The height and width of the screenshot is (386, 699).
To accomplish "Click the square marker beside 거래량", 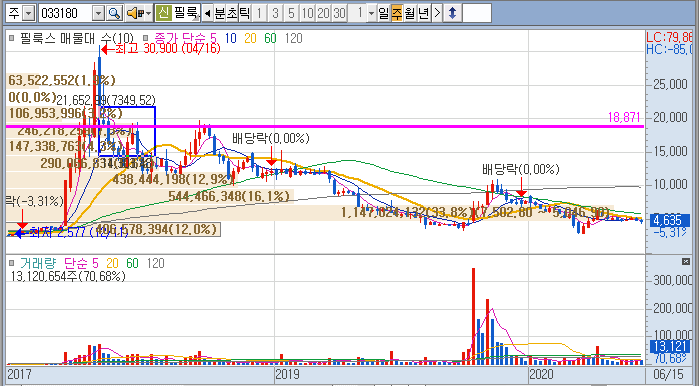I will point(12,263).
